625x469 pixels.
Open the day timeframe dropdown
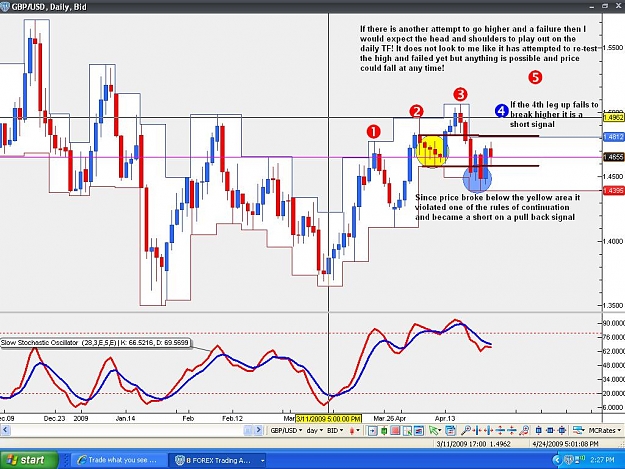coord(314,430)
